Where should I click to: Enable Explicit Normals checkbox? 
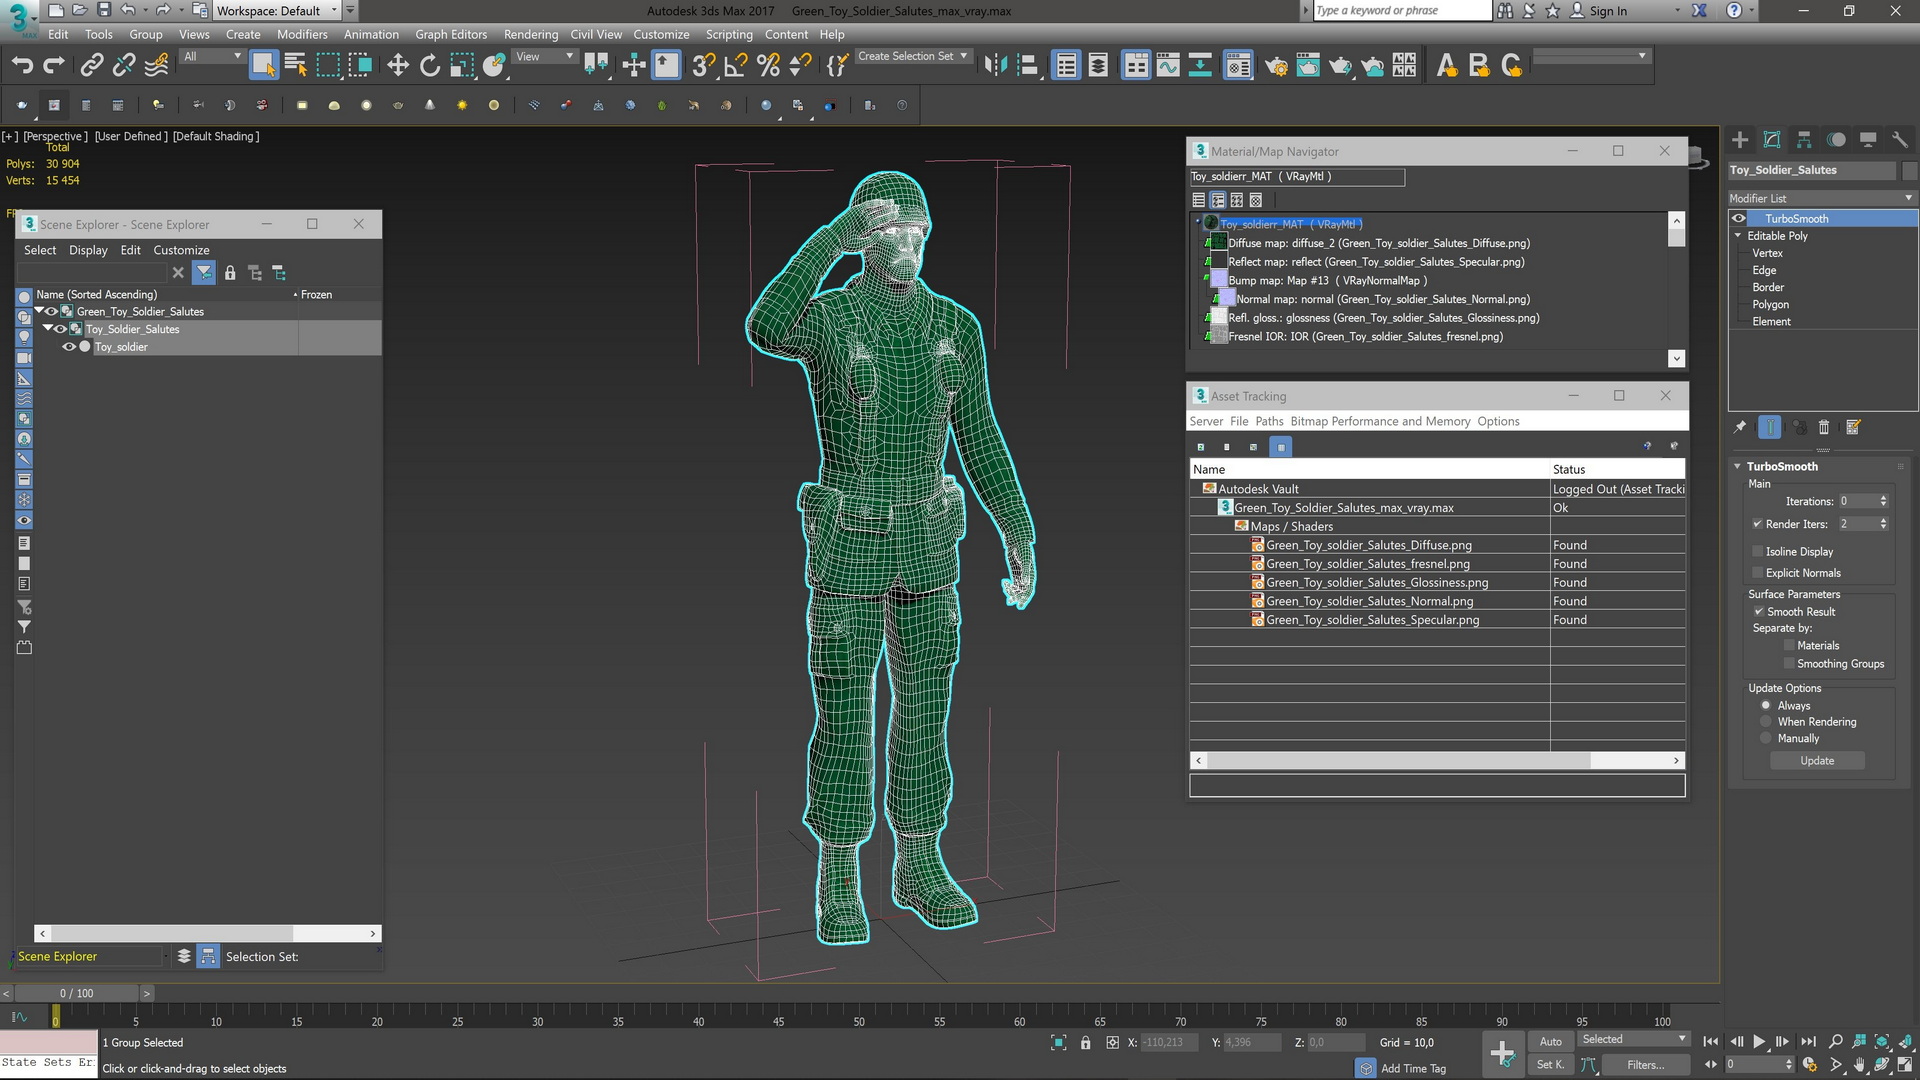tap(1757, 573)
